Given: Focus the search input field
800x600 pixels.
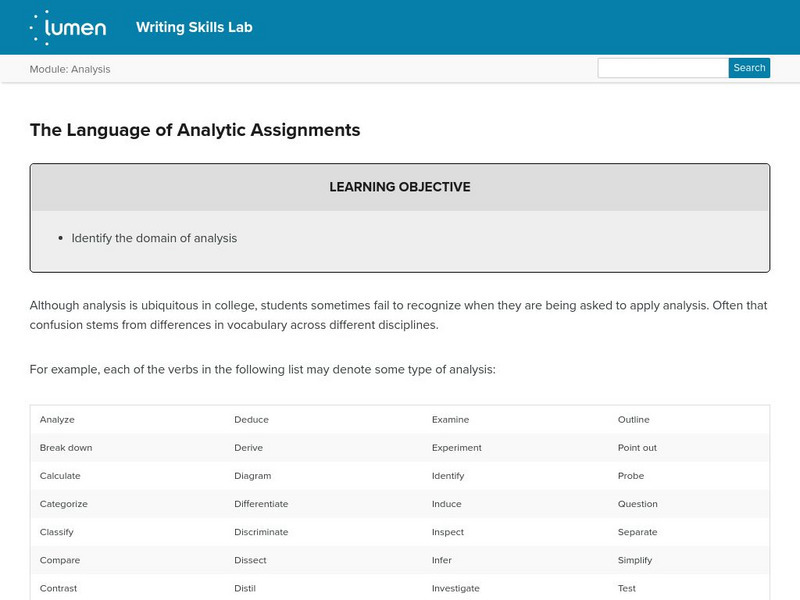Looking at the screenshot, I should [x=662, y=68].
